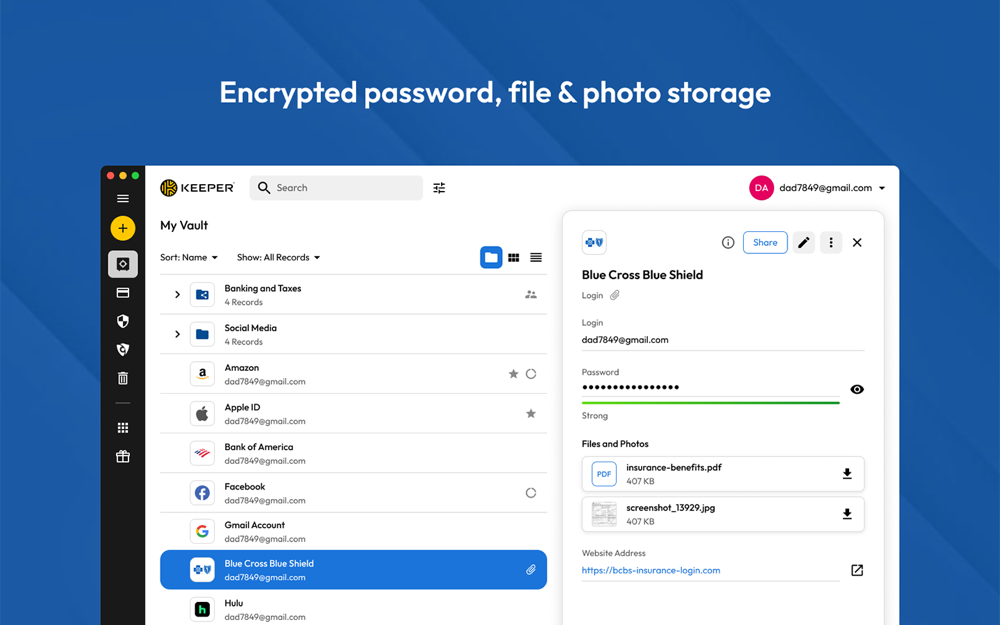Click insurance-benefits.pdf file name
1000x625 pixels.
673,467
